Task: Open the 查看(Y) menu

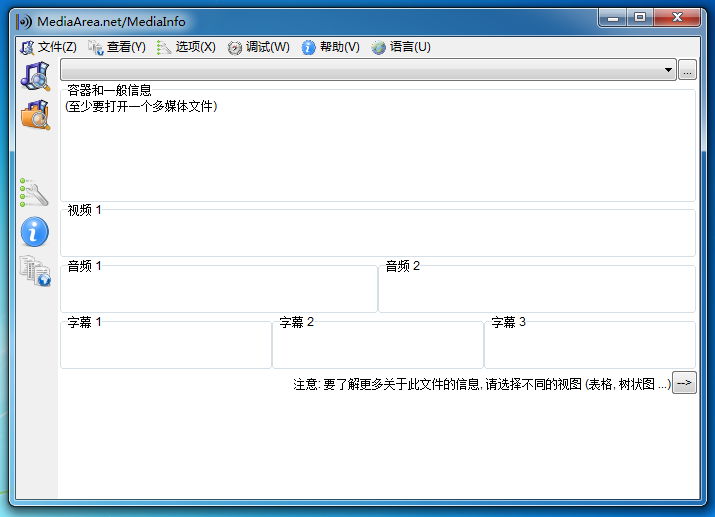Action: [x=117, y=47]
